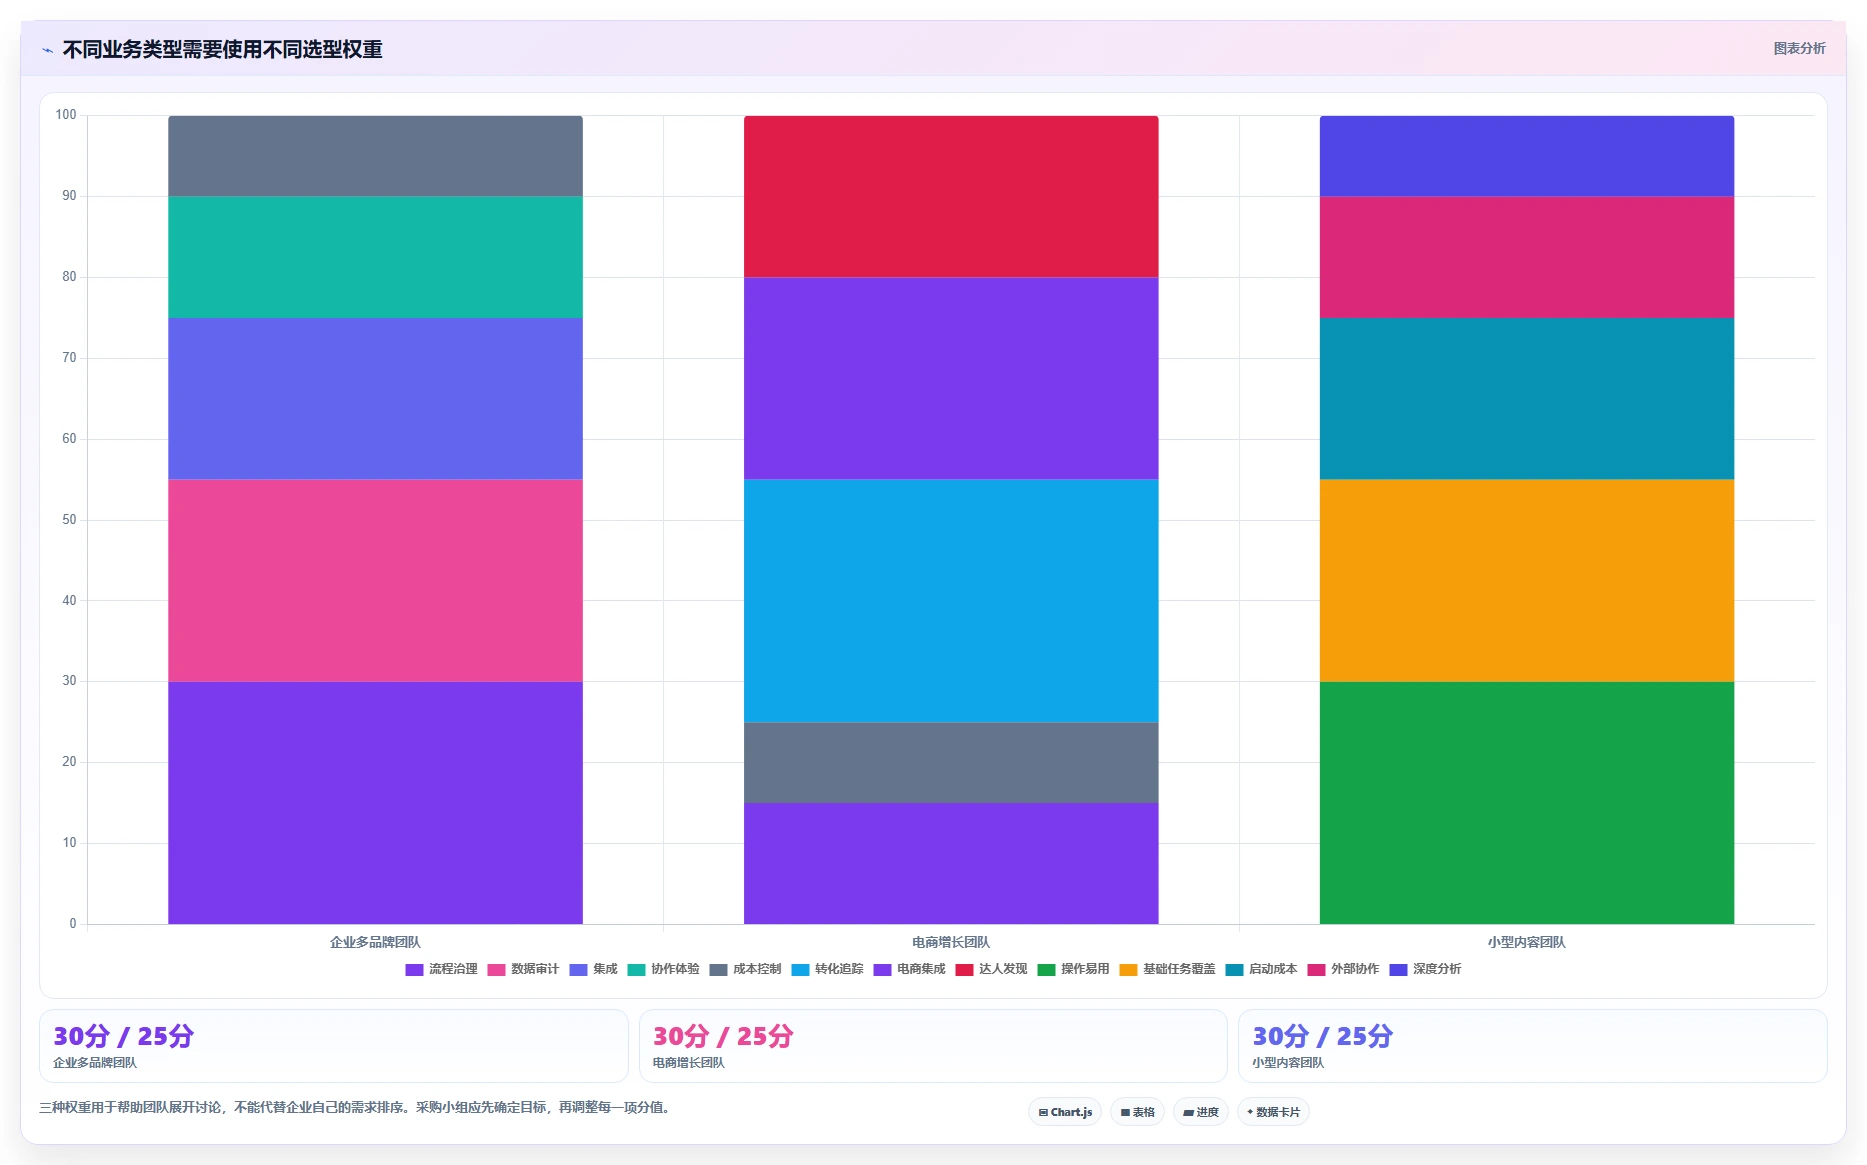Image resolution: width=1867 pixels, height=1165 pixels.
Task: Click the gray segment in 电商增长团队 bar
Action: point(951,762)
